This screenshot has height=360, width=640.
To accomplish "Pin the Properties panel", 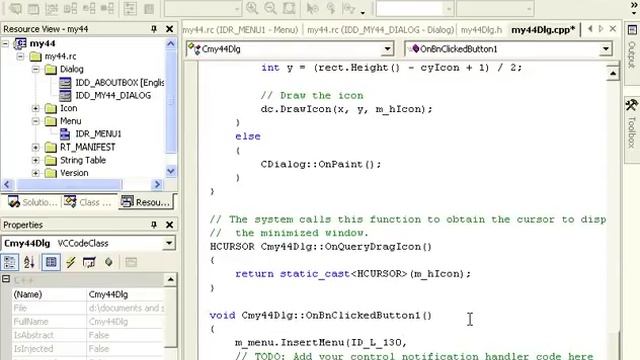I will coord(154,224).
